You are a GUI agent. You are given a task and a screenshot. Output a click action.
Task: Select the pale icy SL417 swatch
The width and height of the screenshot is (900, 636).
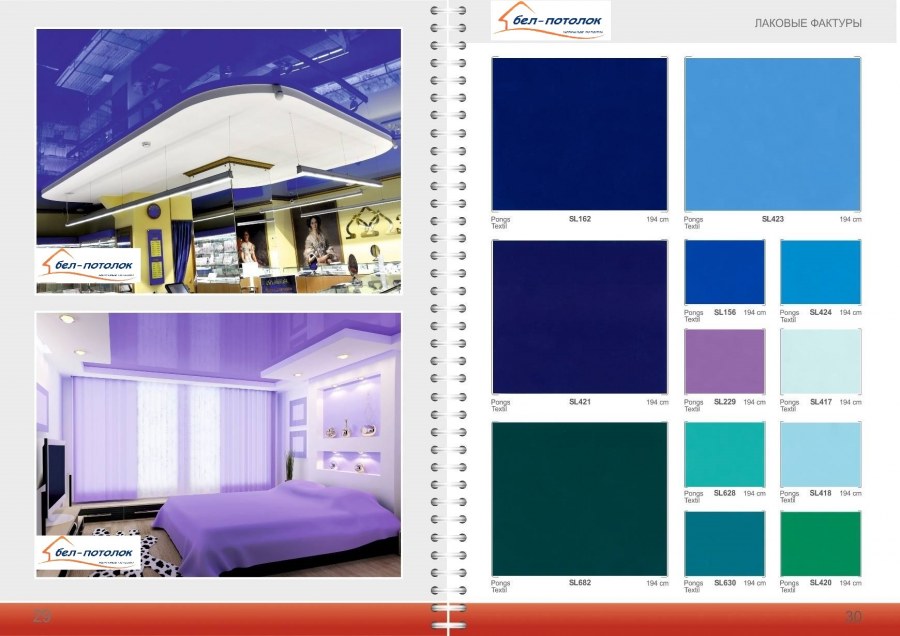point(820,361)
